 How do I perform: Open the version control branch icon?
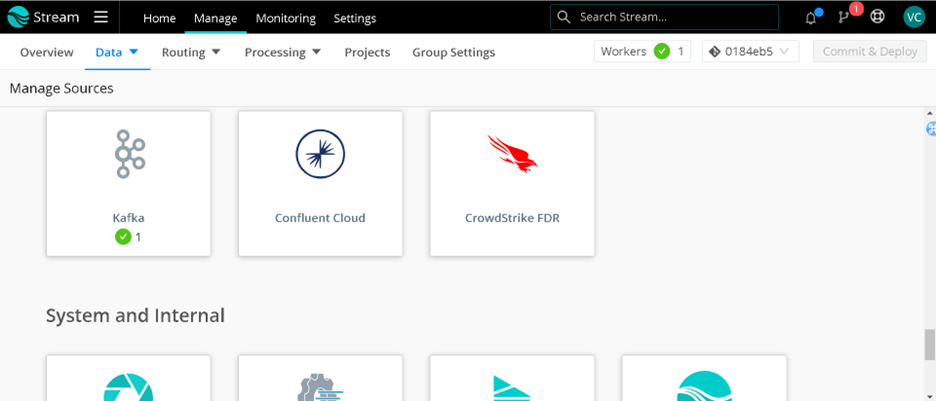843,17
